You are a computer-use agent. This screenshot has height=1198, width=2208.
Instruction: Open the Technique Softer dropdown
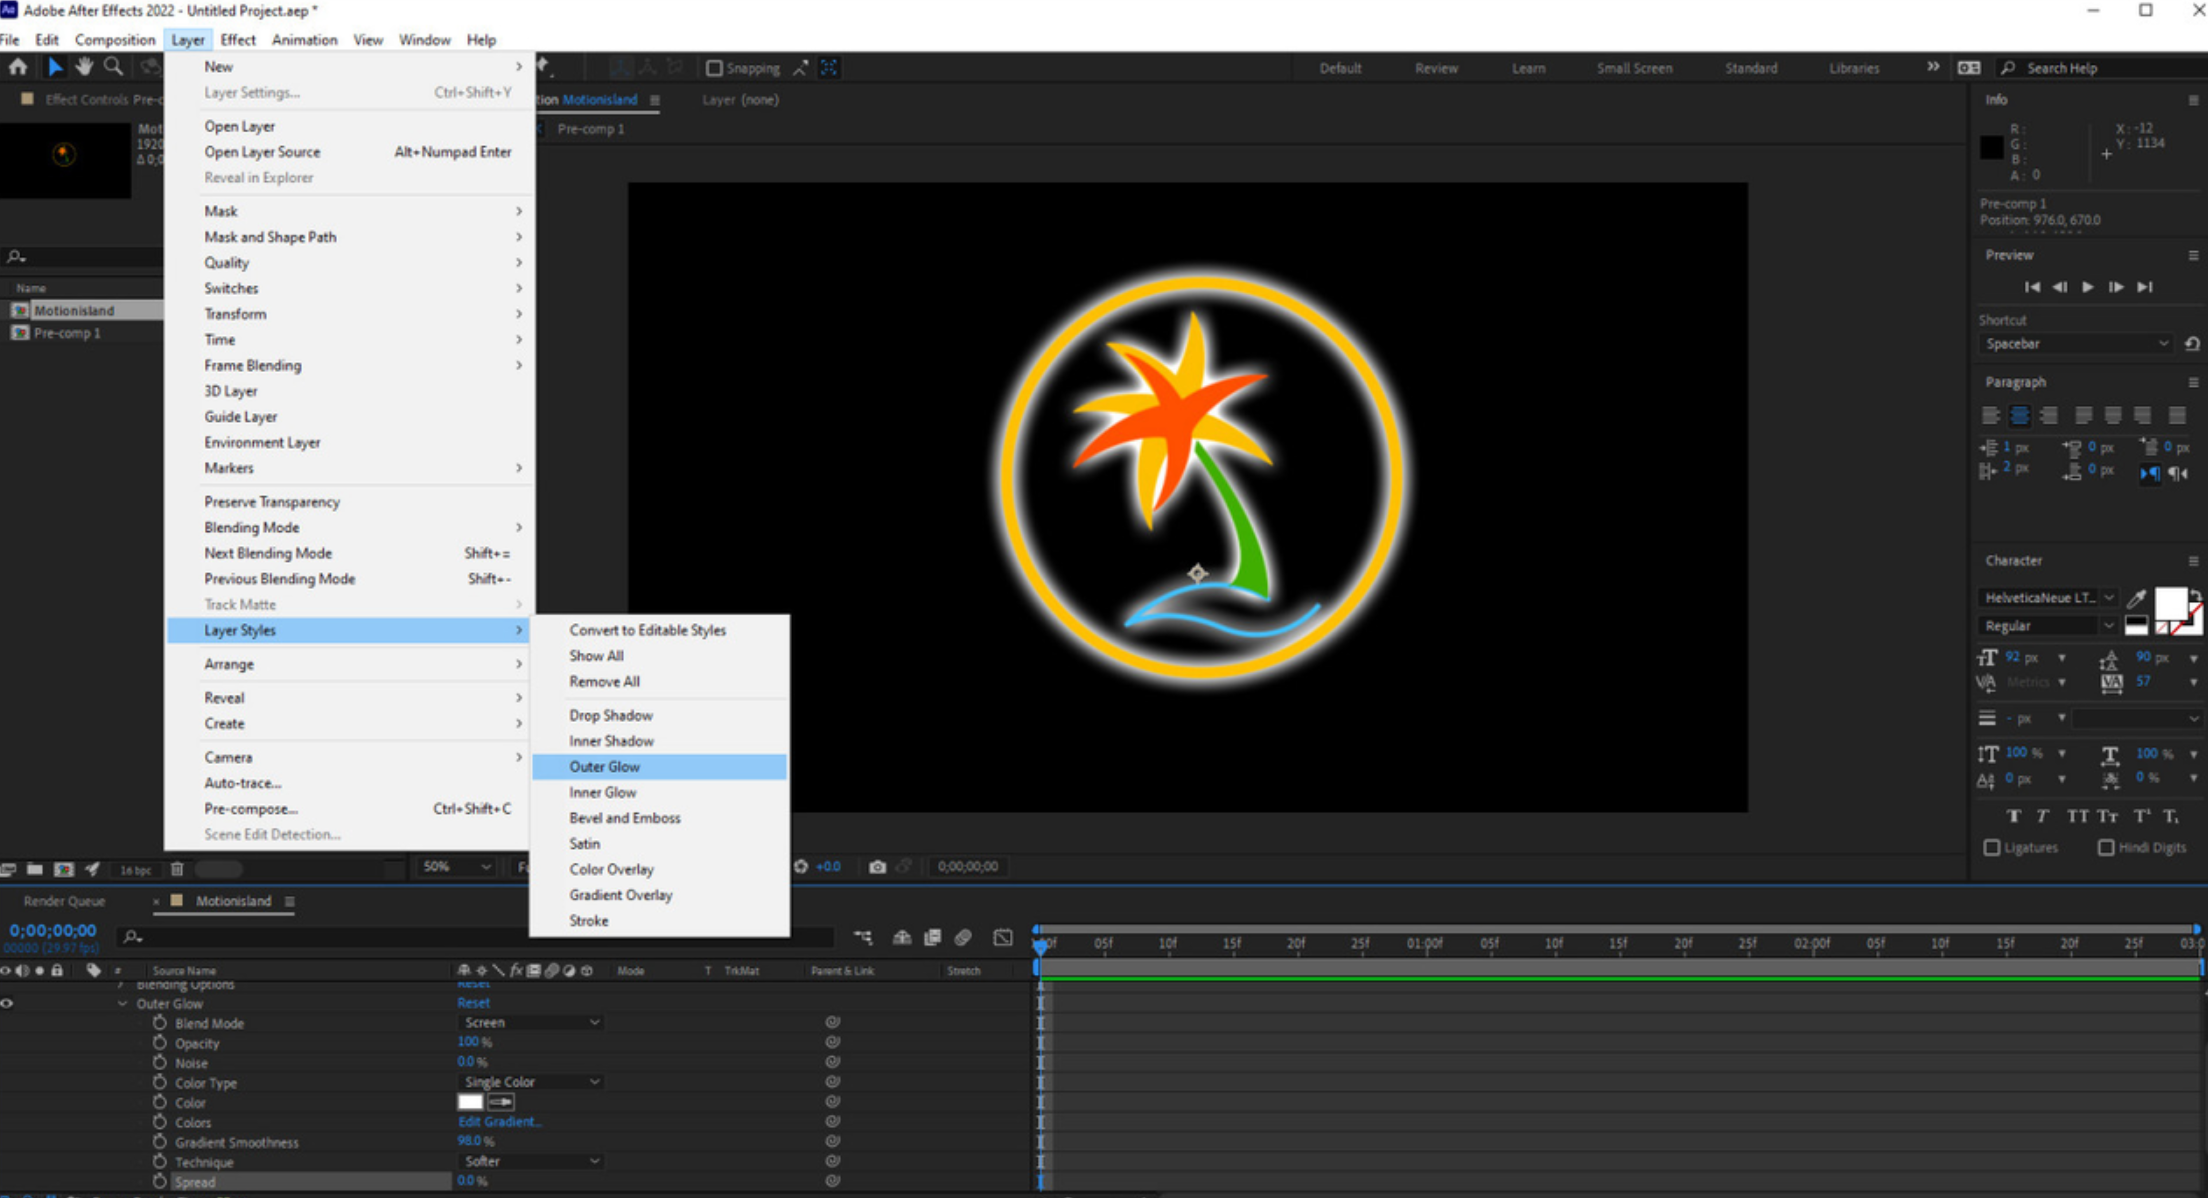click(x=531, y=1161)
